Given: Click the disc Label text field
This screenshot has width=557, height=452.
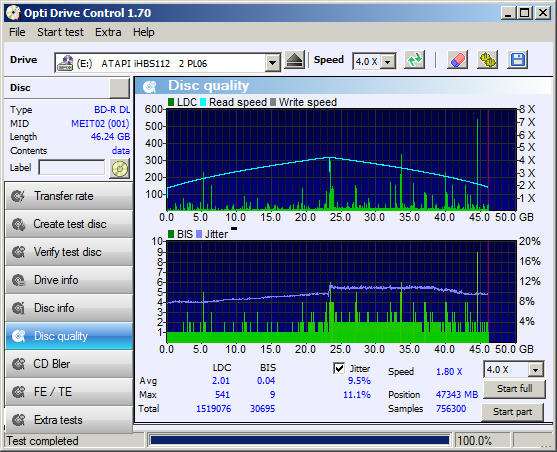Looking at the screenshot, I should (72, 167).
